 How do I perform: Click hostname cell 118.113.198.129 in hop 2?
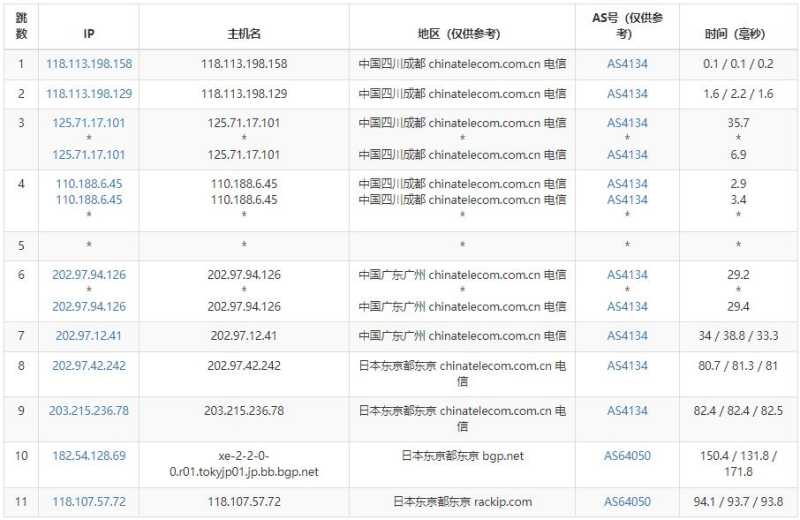point(244,94)
